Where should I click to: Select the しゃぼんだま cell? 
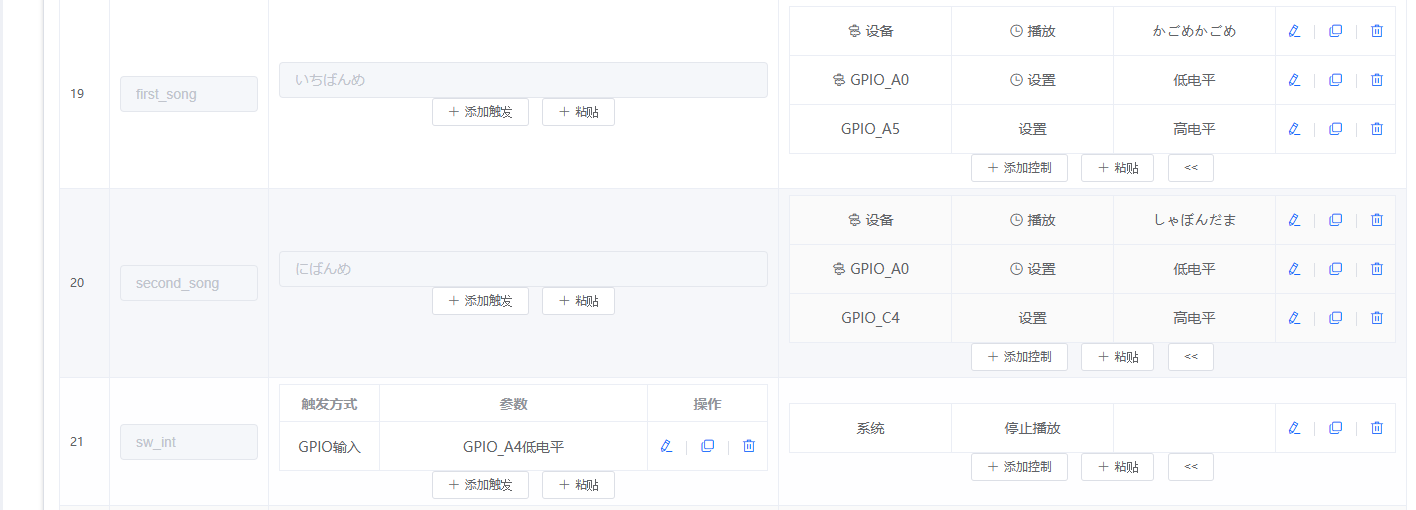1194,220
